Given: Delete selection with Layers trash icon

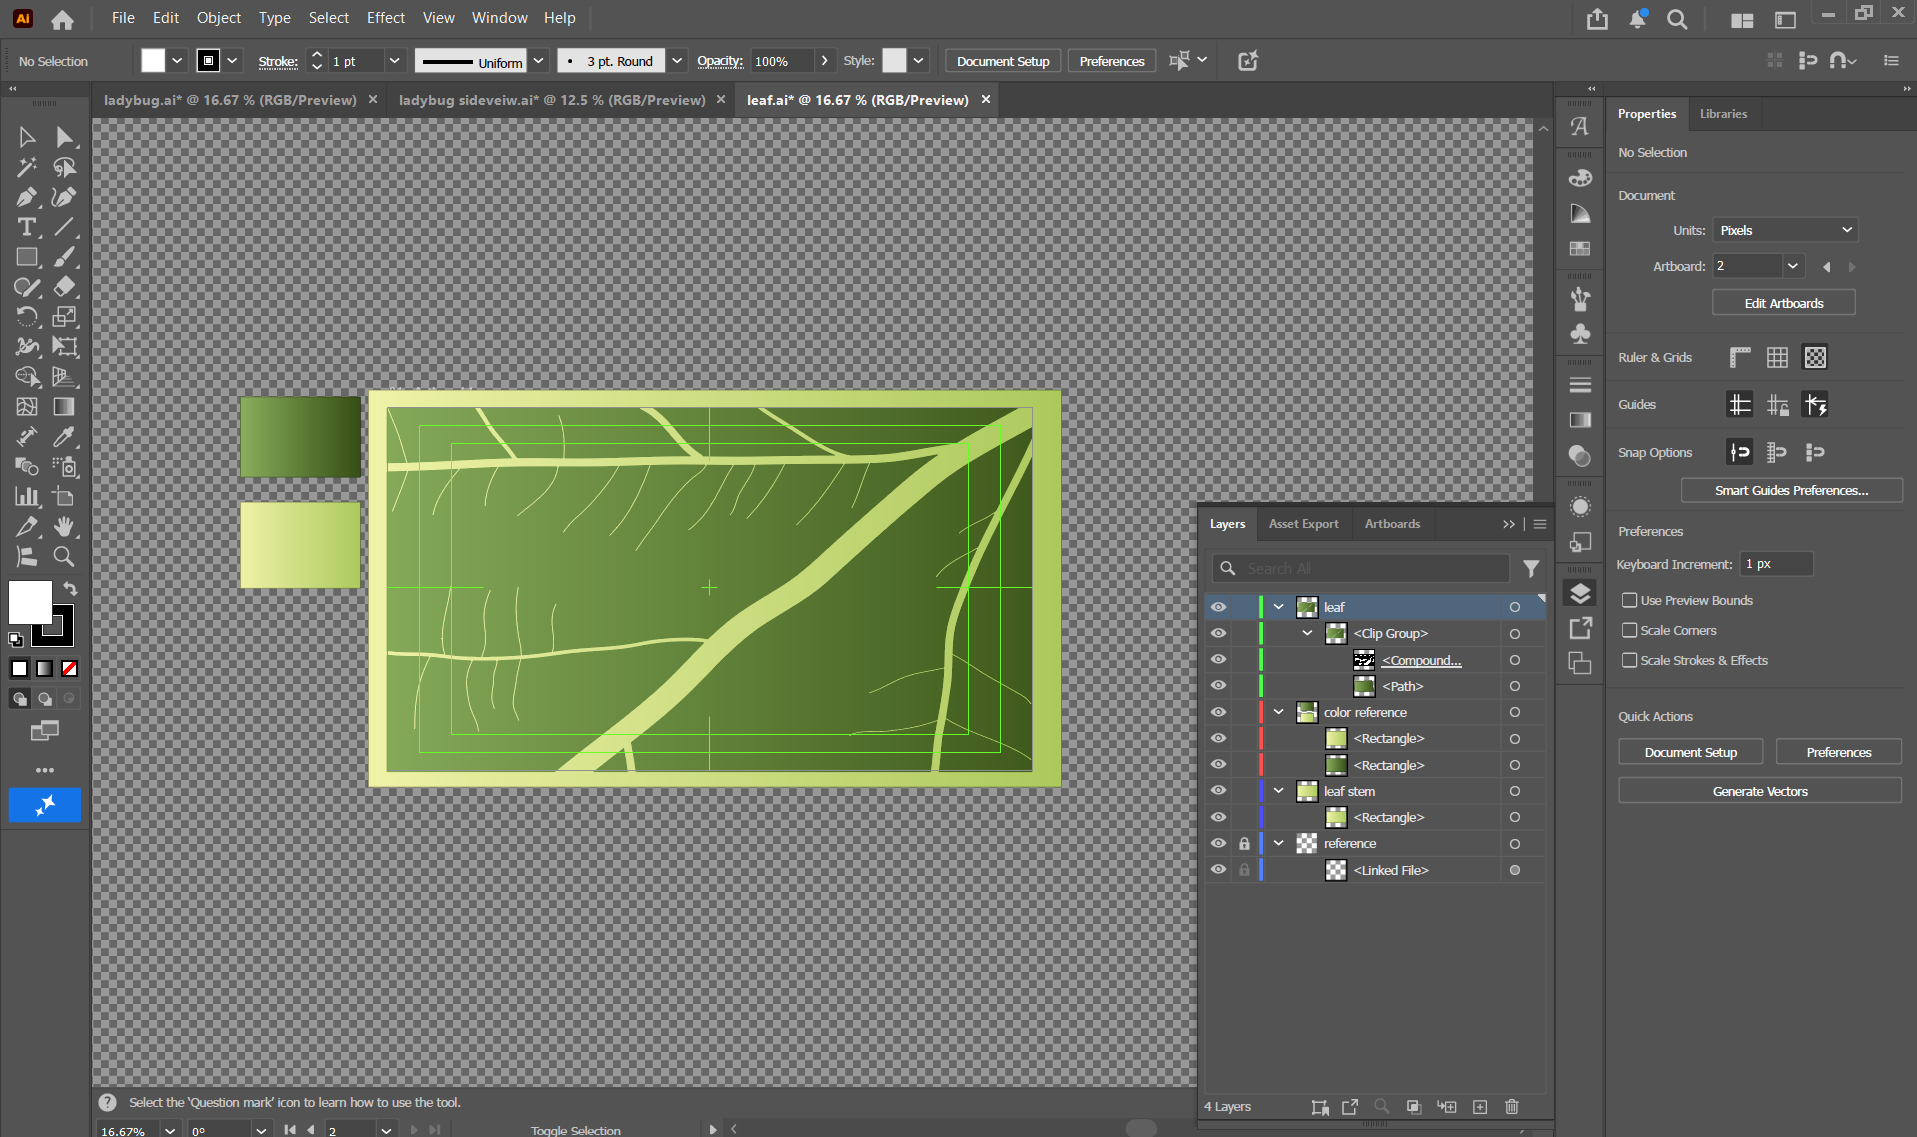Looking at the screenshot, I should [x=1512, y=1107].
